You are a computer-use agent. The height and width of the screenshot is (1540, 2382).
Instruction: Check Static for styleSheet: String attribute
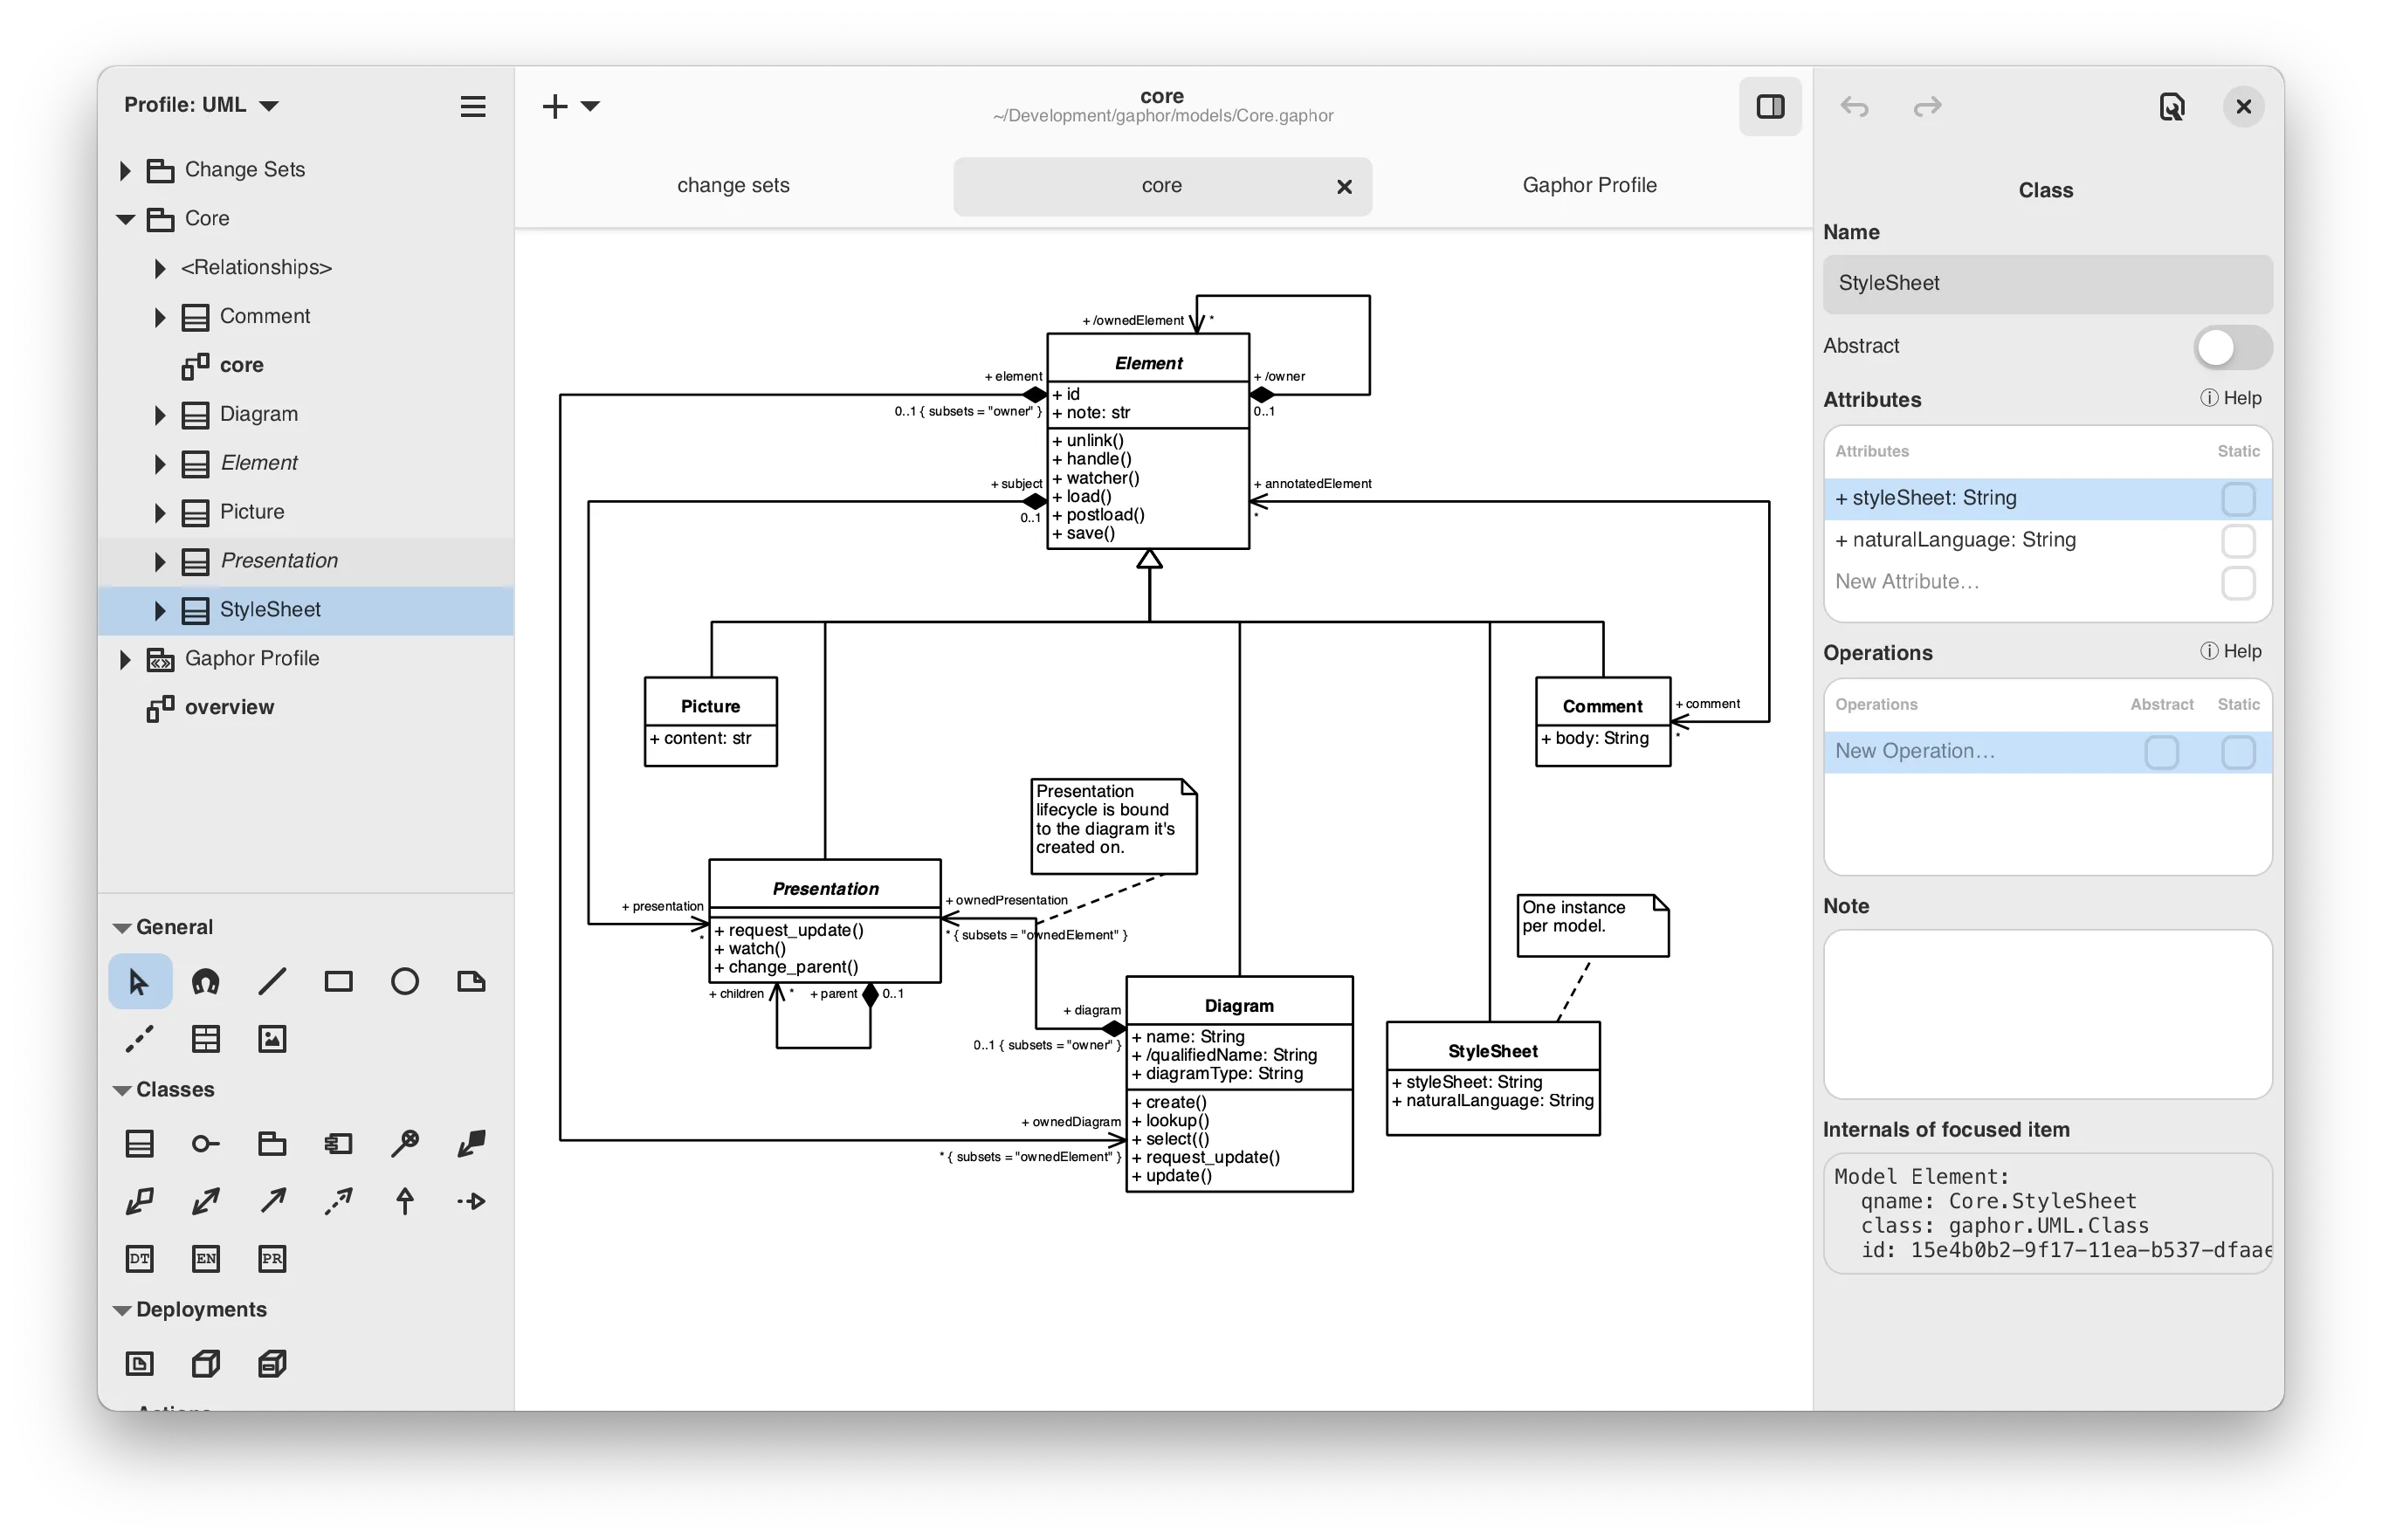[x=2237, y=498]
